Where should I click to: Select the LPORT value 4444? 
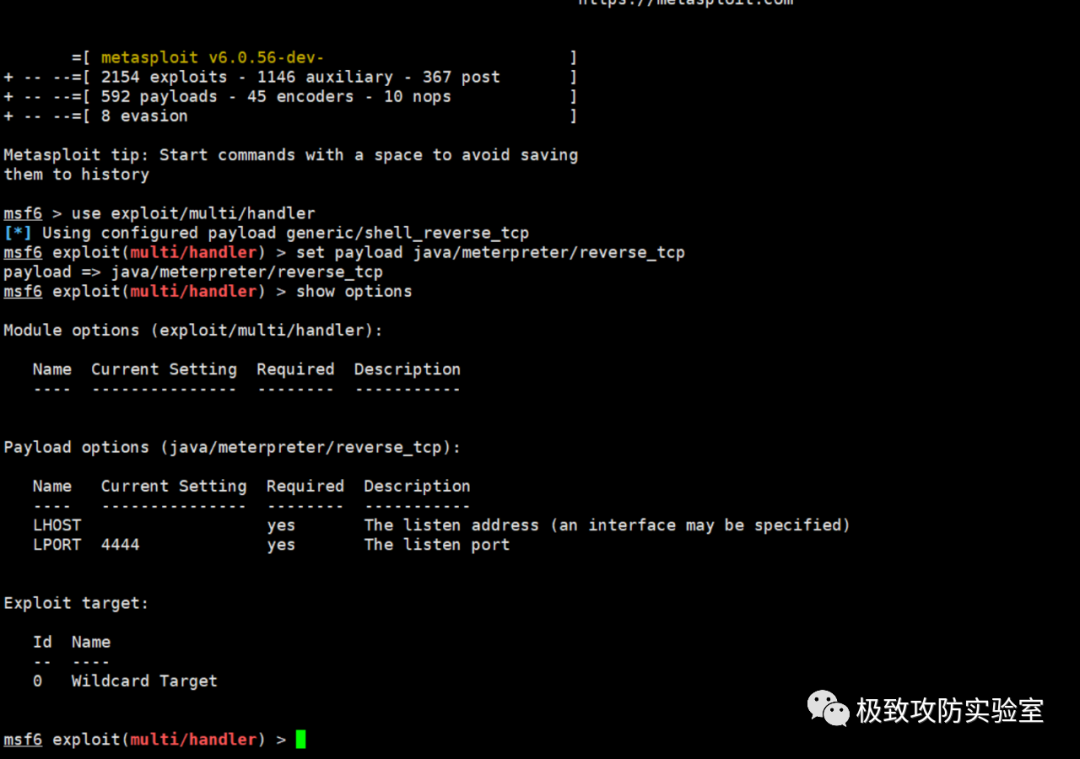120,545
